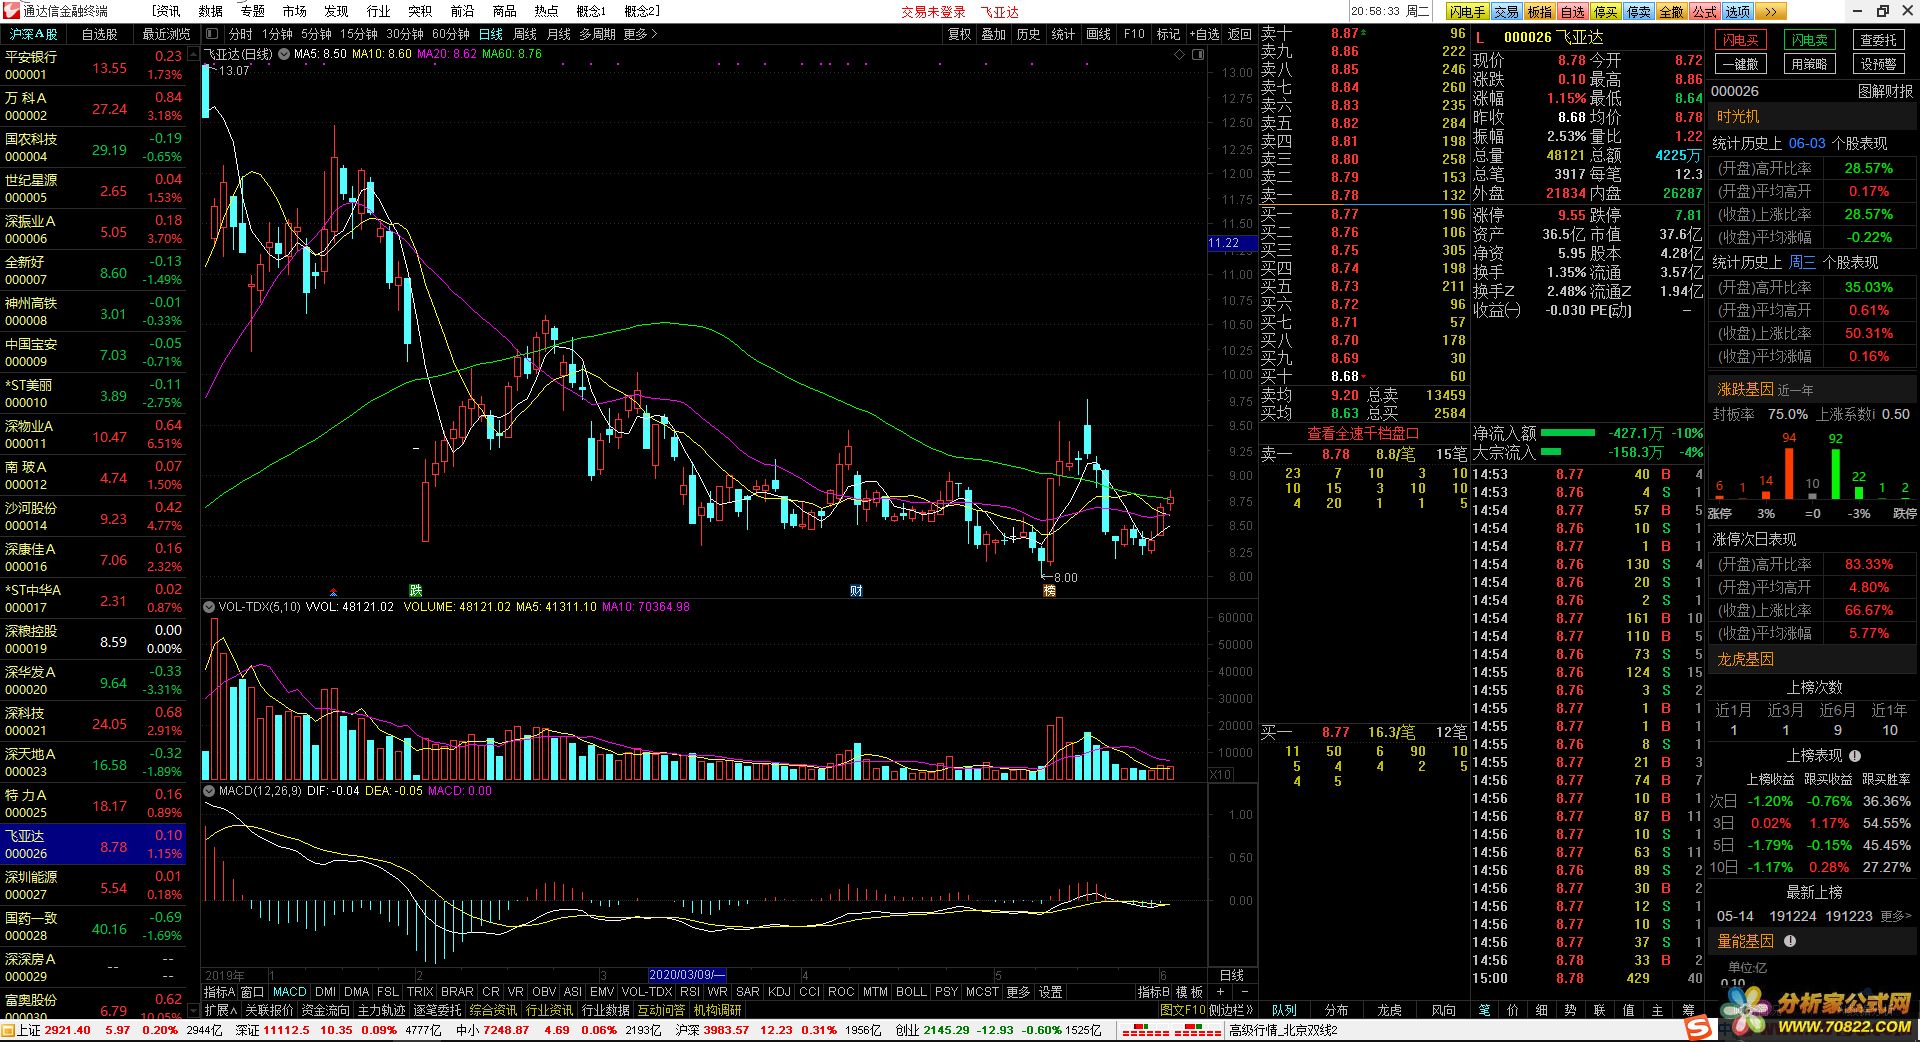Open indicator 设置 settings
This screenshot has height=1042, width=1920.
pos(1050,992)
